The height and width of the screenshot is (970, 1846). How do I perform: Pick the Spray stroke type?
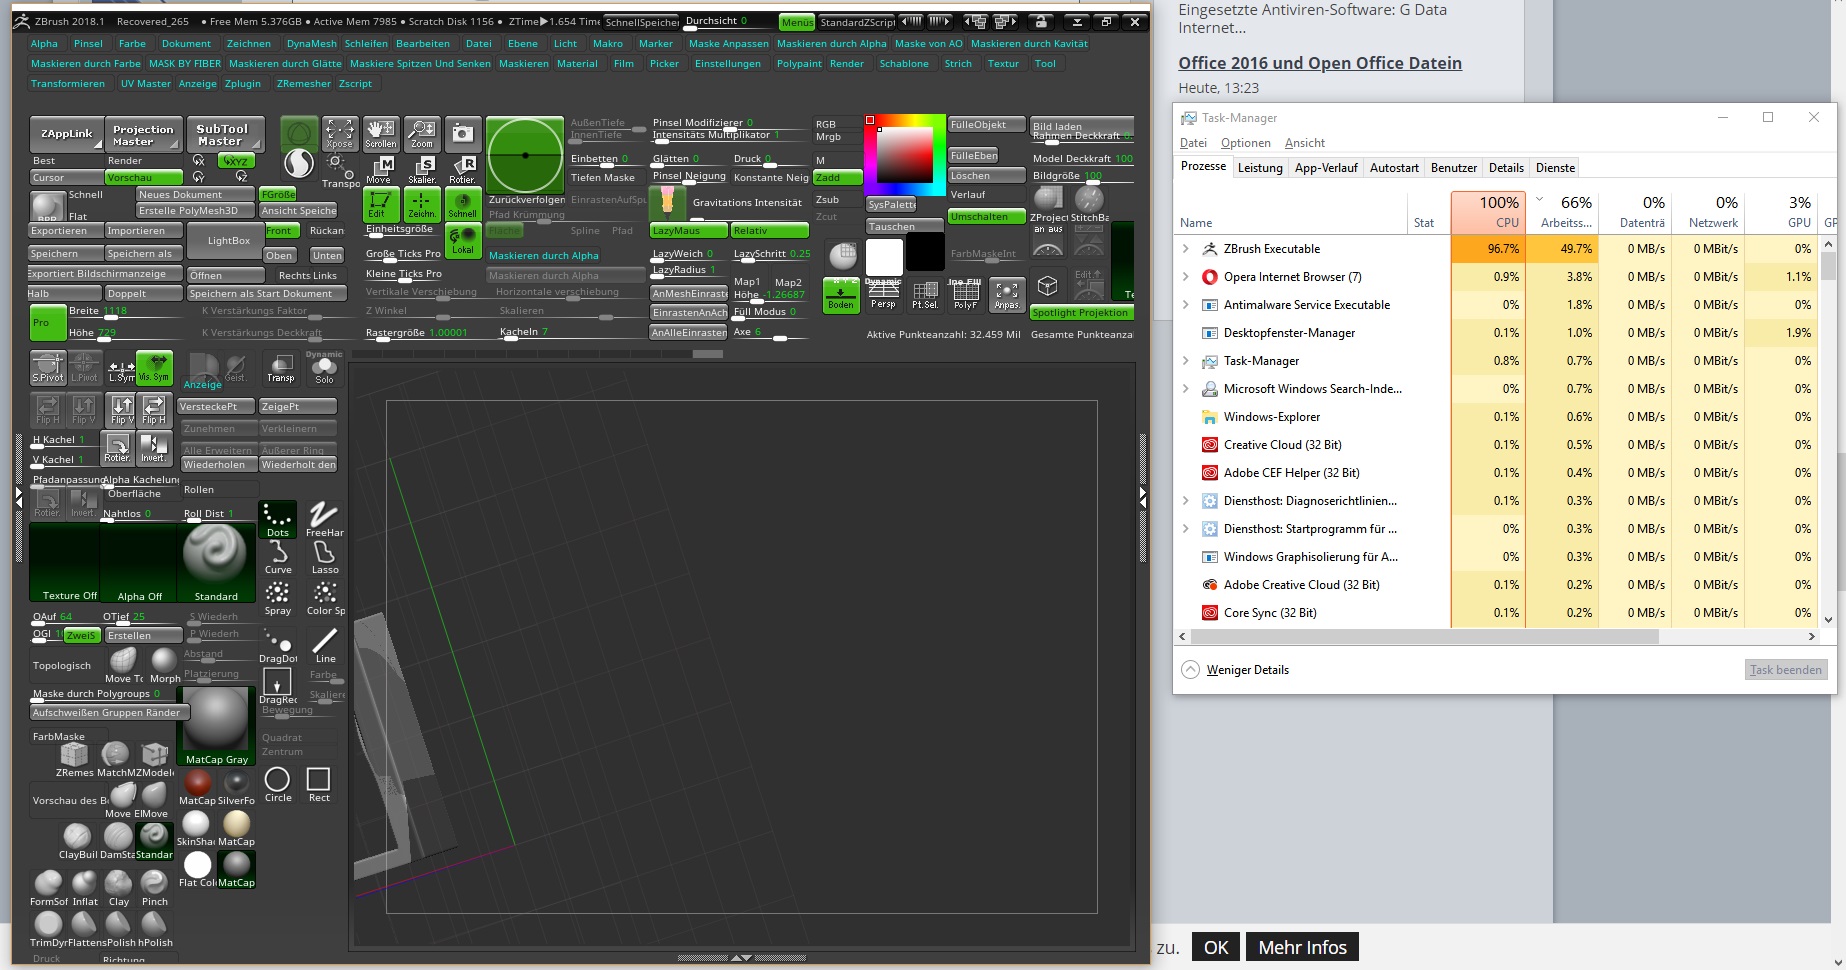pos(277,598)
